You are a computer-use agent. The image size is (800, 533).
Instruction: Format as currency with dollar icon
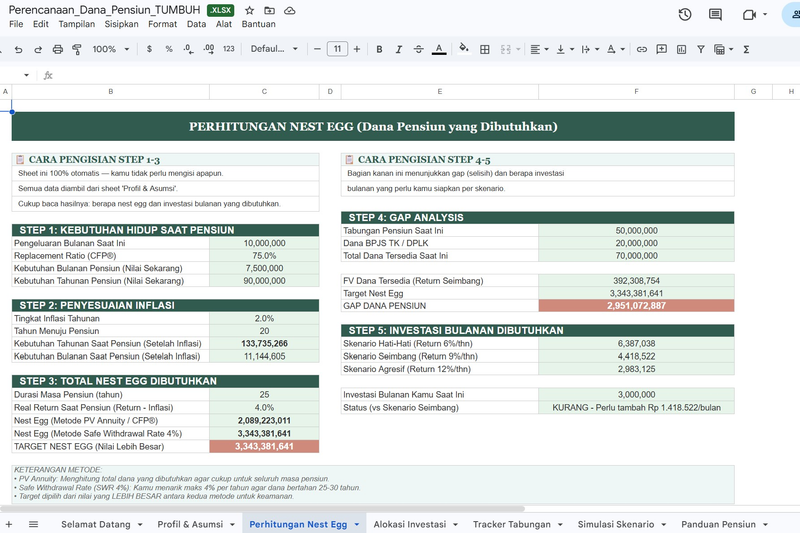coord(149,49)
